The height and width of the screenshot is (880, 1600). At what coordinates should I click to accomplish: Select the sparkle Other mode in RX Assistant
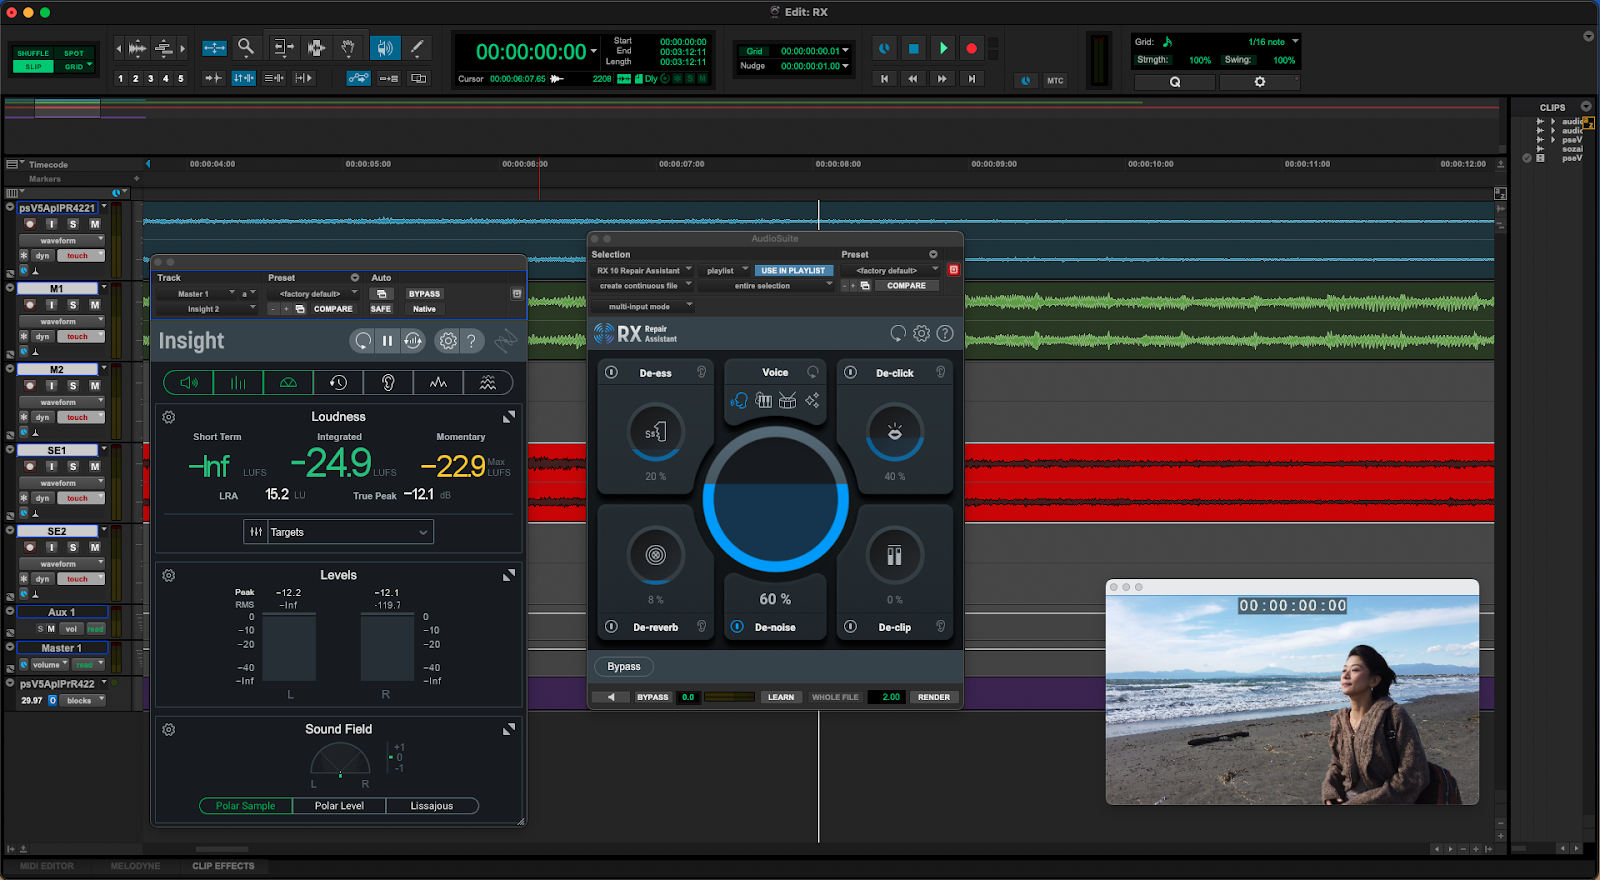coord(812,401)
